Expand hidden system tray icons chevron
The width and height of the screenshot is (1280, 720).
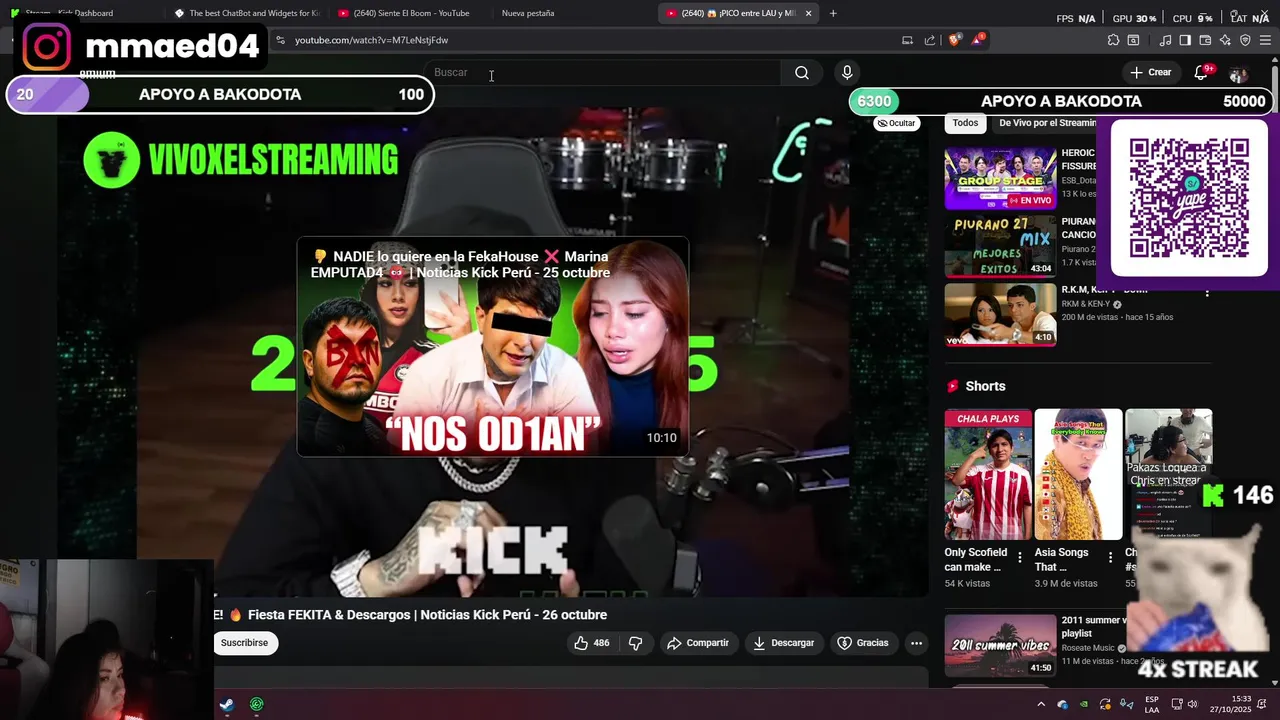[1041, 704]
